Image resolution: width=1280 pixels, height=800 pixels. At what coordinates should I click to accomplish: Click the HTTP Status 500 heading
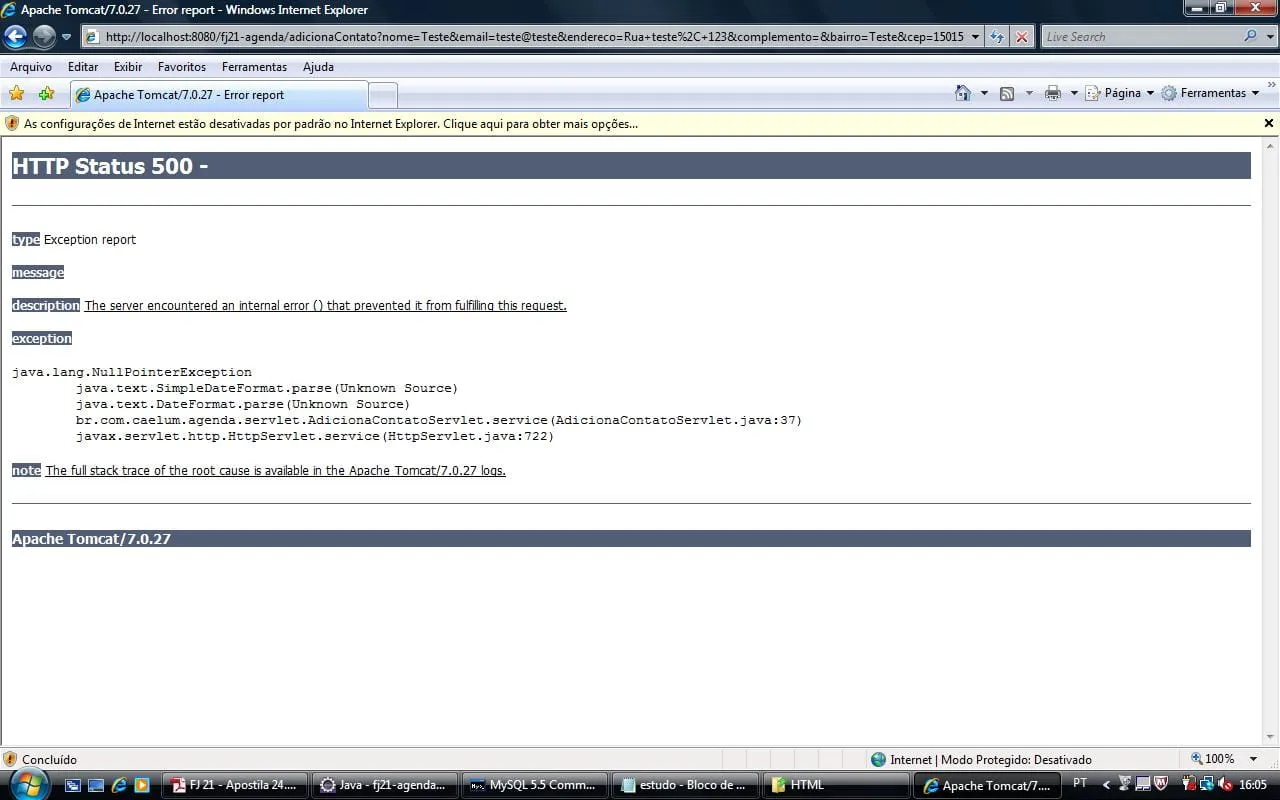(x=110, y=166)
